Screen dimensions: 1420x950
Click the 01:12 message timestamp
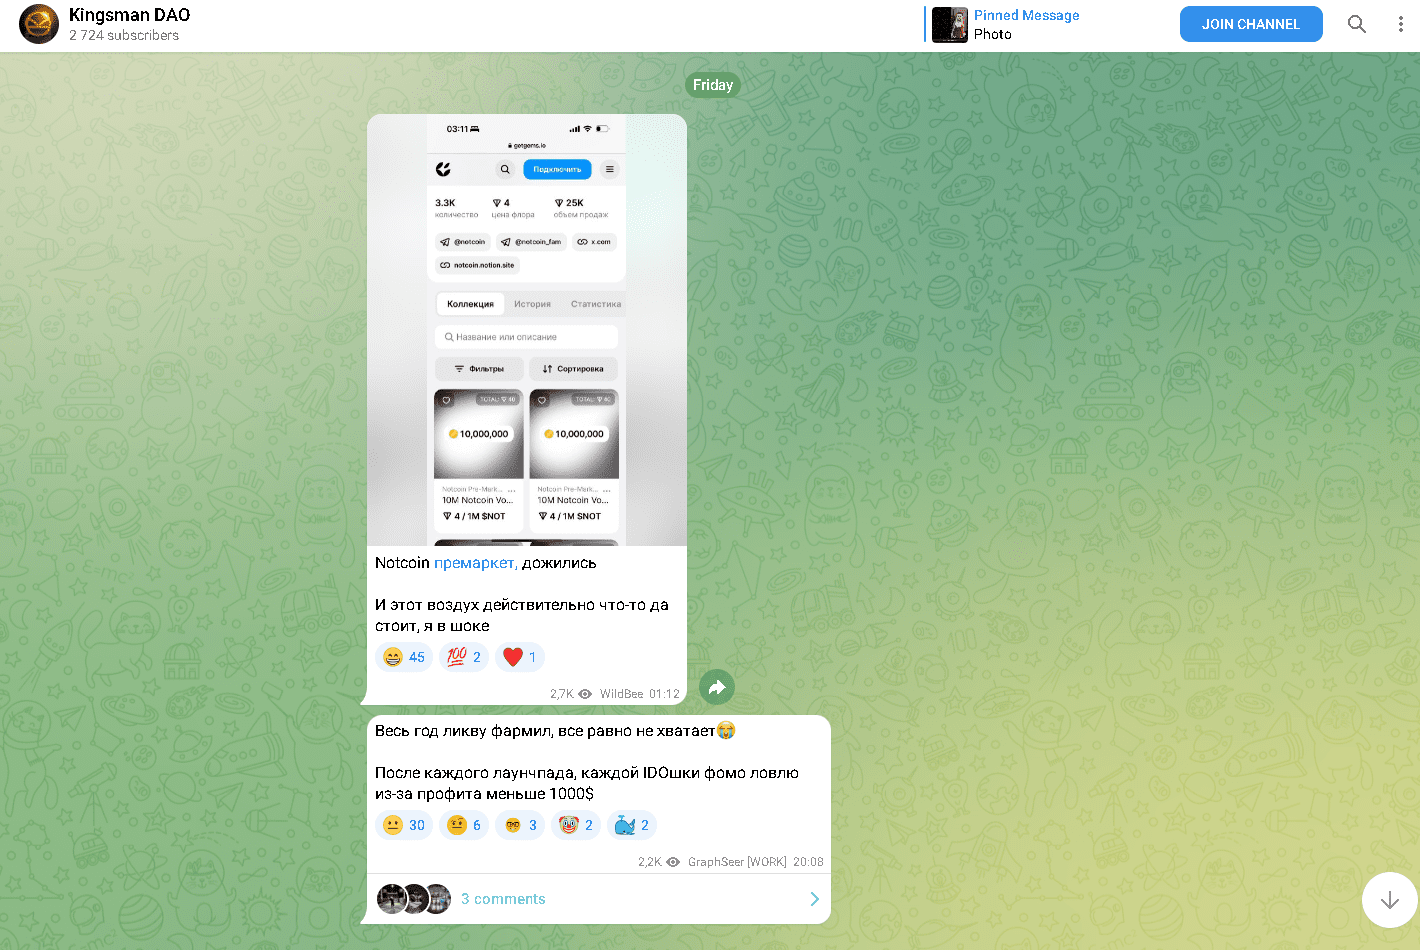[664, 694]
